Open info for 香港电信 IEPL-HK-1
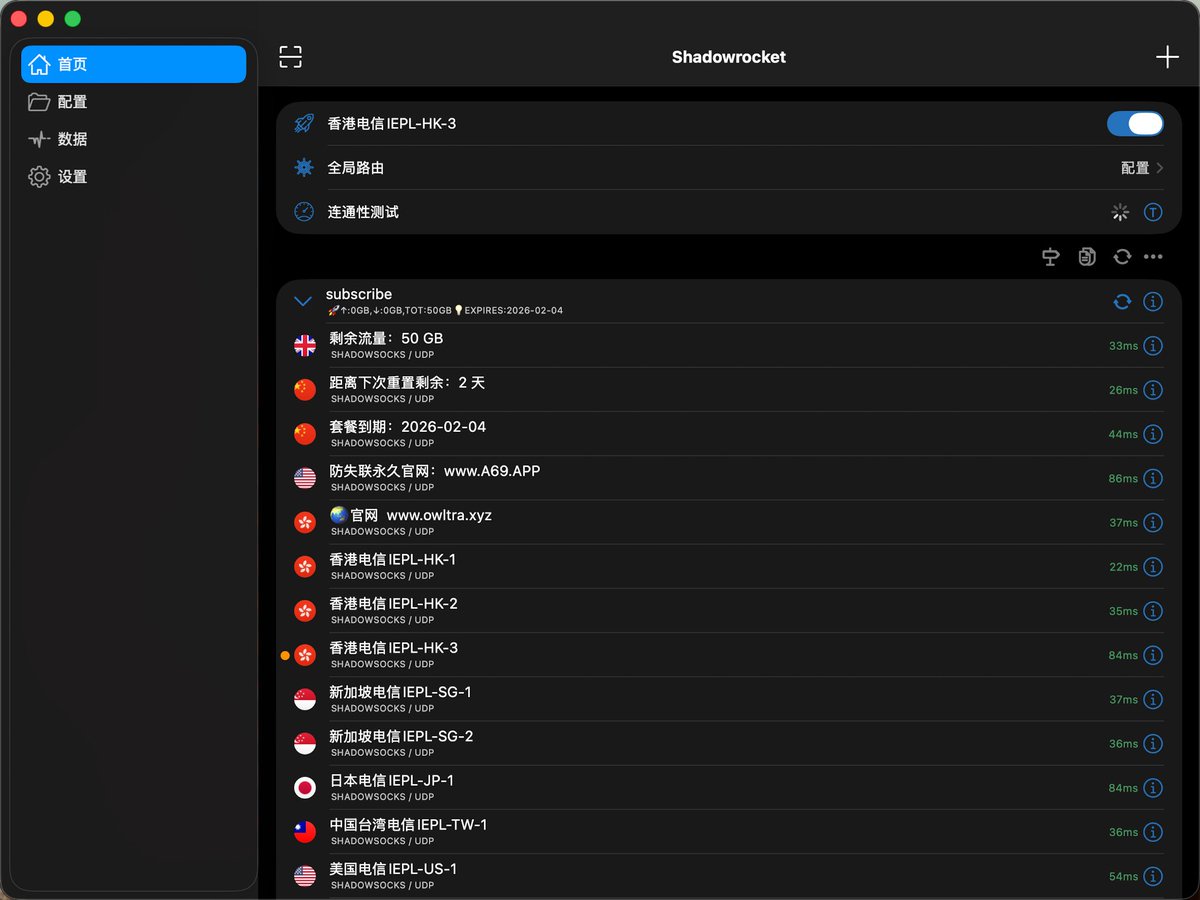Viewport: 1200px width, 900px height. (1153, 567)
